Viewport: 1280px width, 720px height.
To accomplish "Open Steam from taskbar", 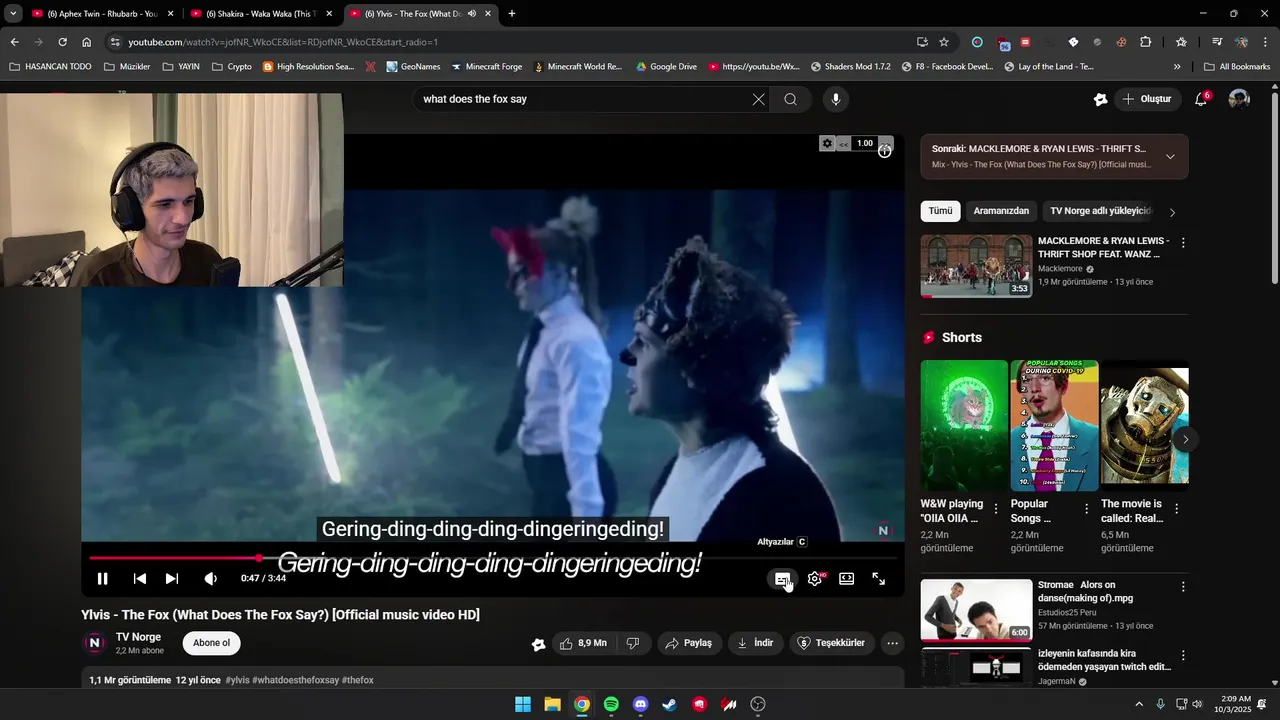I will (670, 704).
